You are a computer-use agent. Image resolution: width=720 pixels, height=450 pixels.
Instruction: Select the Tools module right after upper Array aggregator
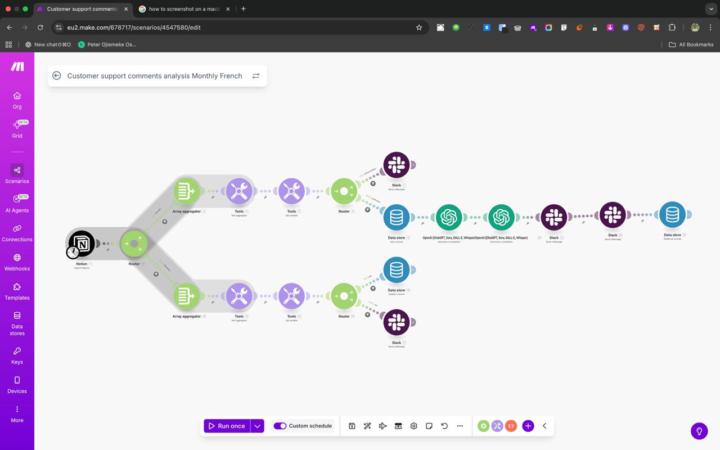239,191
